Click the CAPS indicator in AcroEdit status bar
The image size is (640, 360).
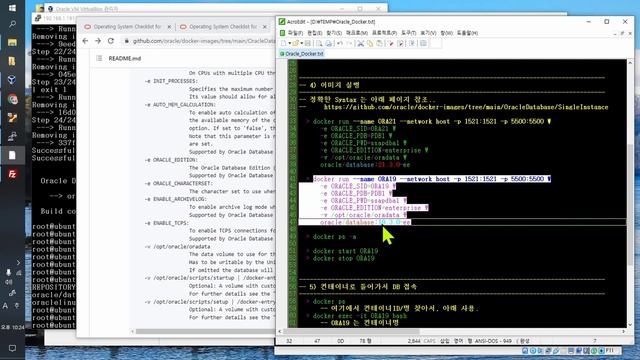coord(429,341)
